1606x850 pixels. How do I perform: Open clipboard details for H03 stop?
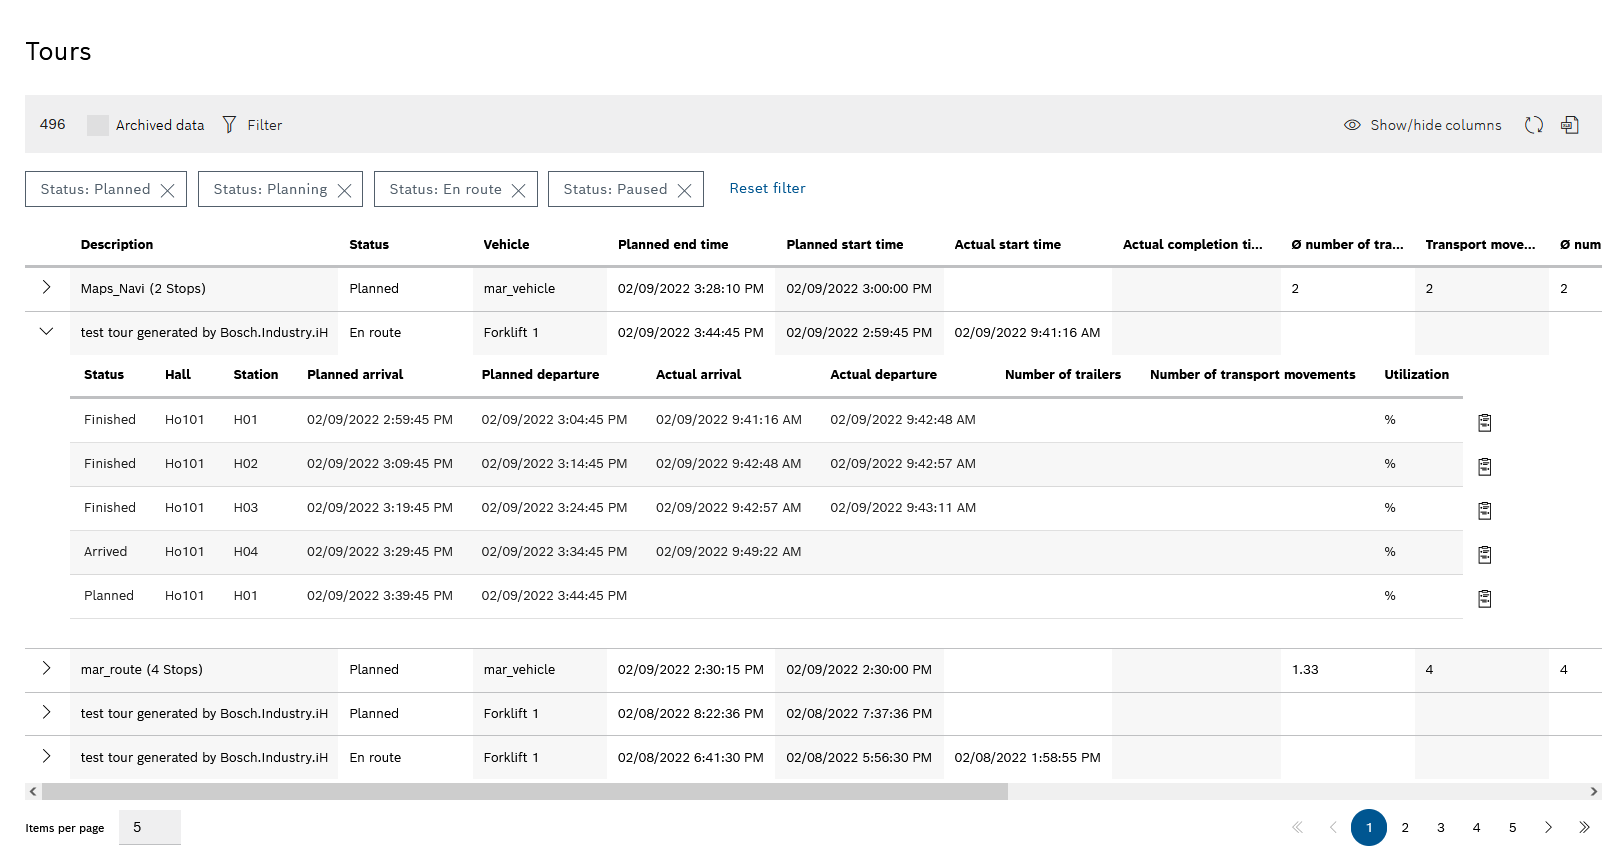click(x=1484, y=511)
